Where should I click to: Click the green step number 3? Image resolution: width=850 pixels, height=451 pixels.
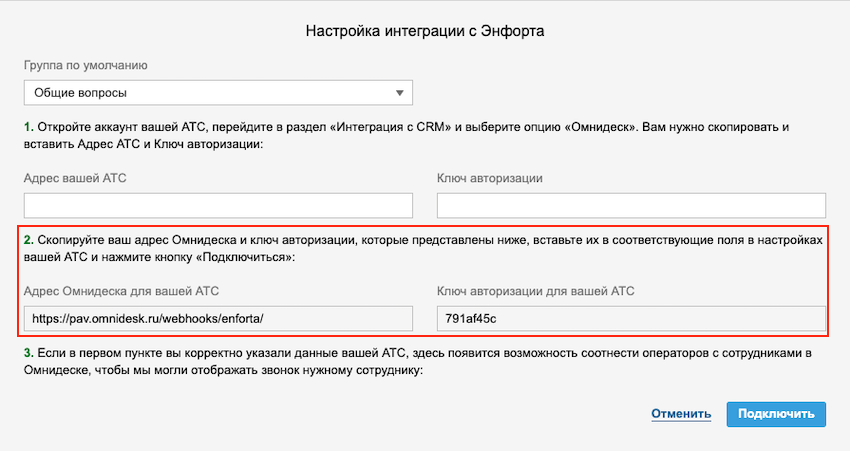coord(29,353)
